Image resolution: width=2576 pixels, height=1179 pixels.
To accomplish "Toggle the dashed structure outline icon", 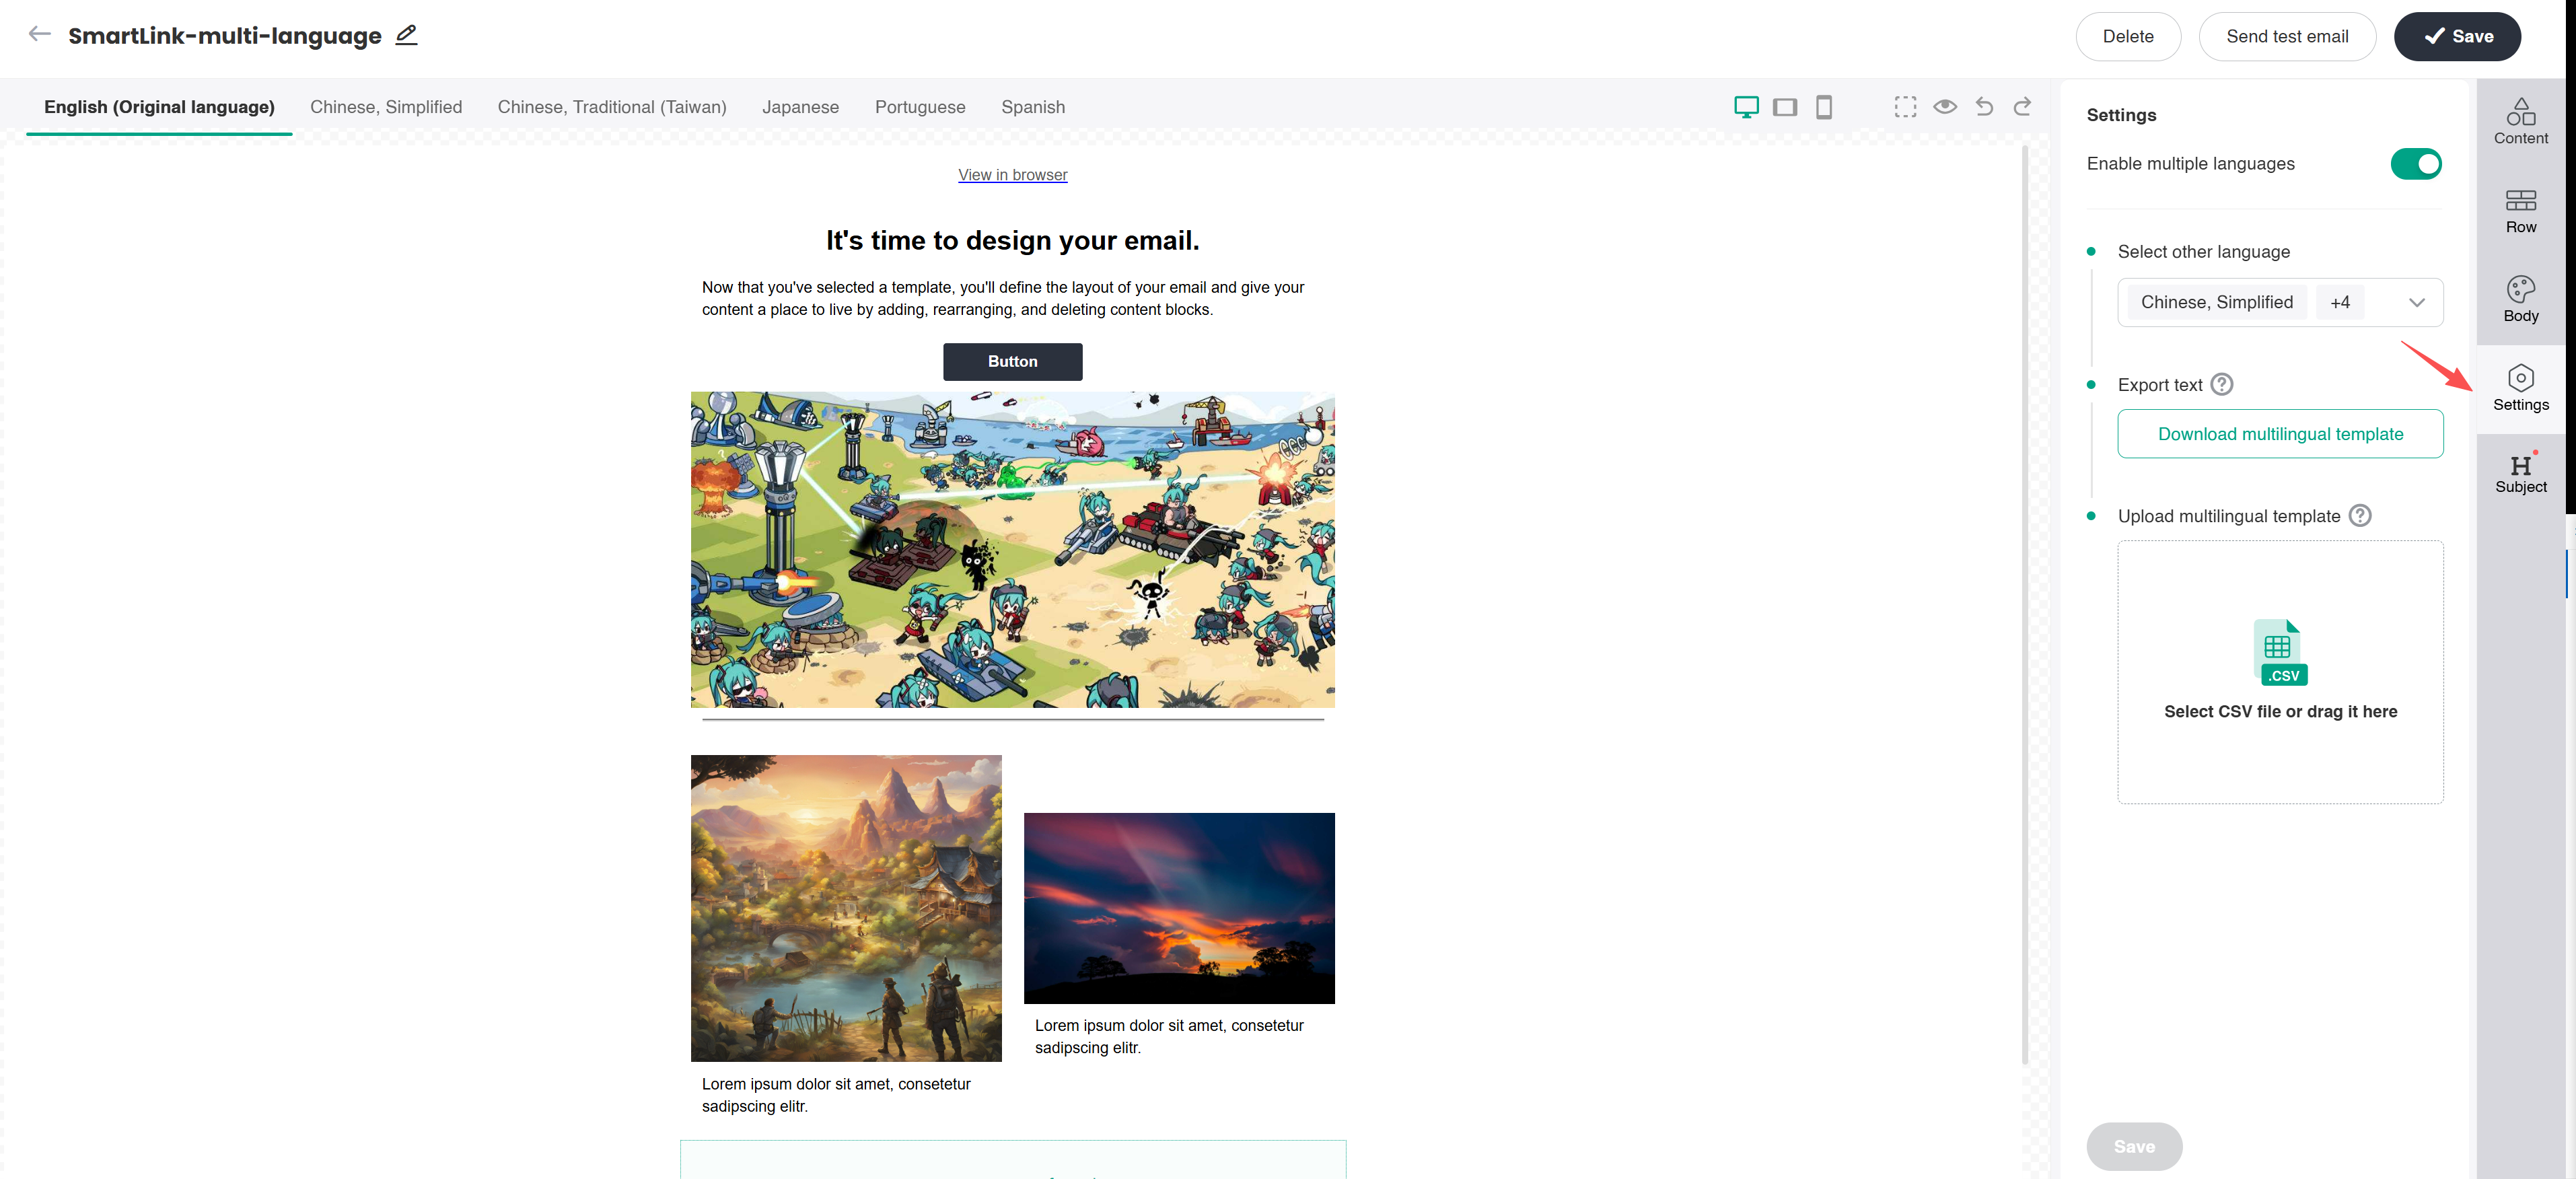I will (1905, 107).
